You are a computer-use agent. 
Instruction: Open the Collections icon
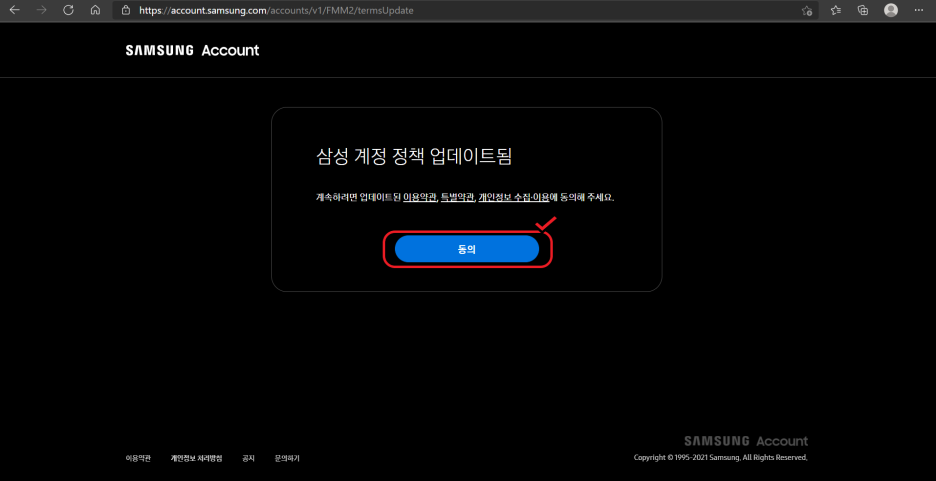pos(863,10)
